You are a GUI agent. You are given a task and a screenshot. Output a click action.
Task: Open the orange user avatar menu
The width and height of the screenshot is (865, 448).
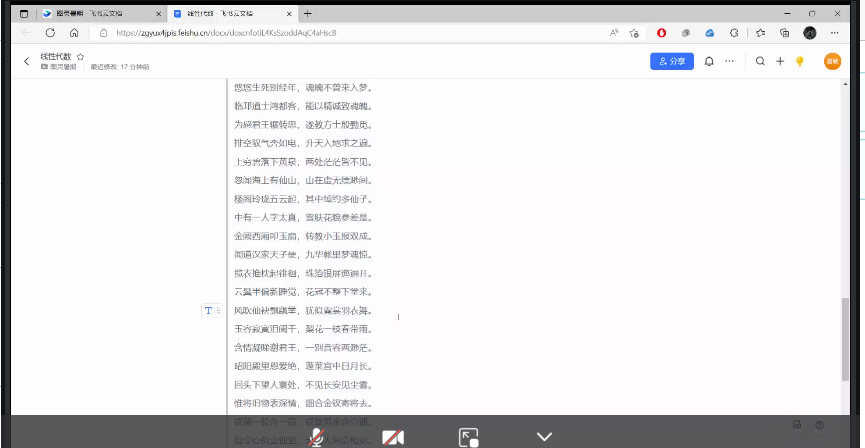click(x=832, y=61)
